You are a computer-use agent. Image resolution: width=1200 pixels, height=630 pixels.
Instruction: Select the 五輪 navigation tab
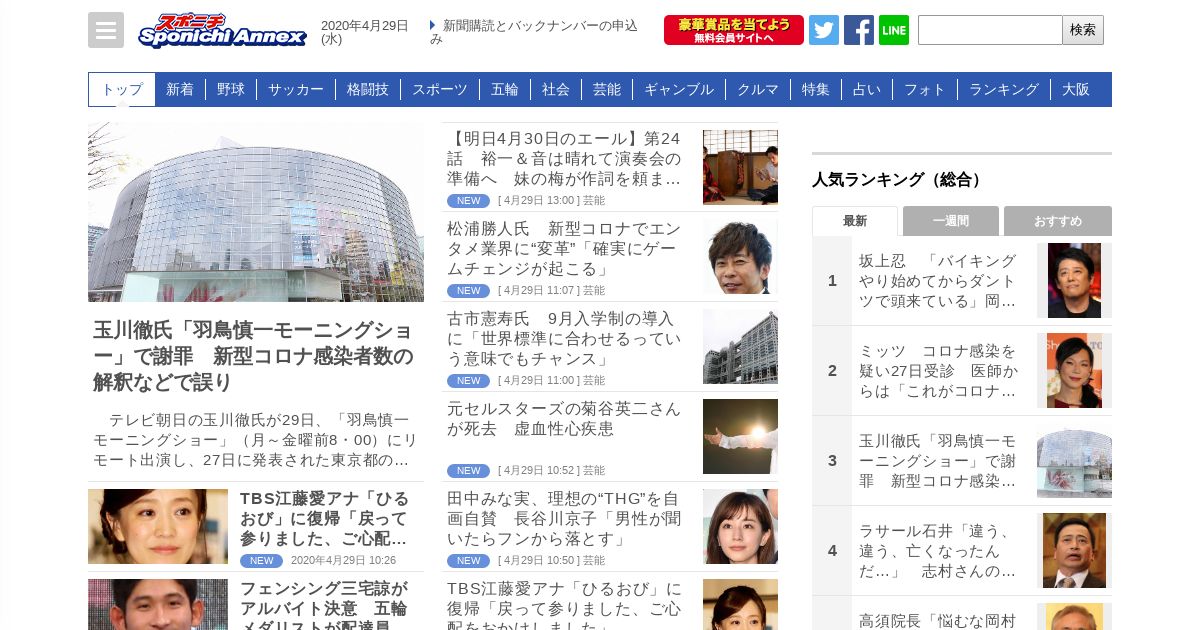point(505,89)
